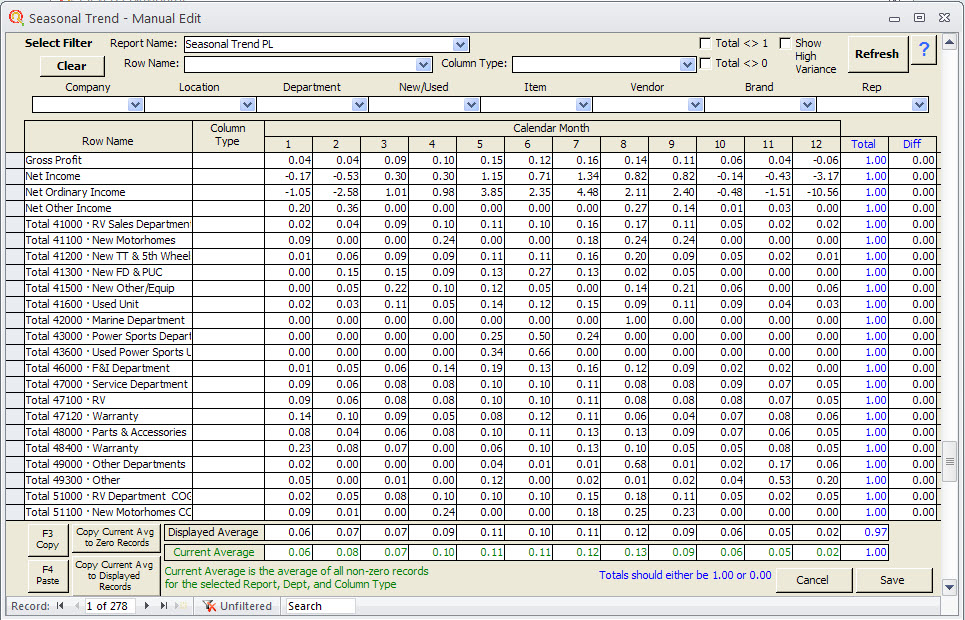This screenshot has width=965, height=620.
Task: Click Net Ordinary Income month 12 value -10.56
Action: click(x=817, y=192)
